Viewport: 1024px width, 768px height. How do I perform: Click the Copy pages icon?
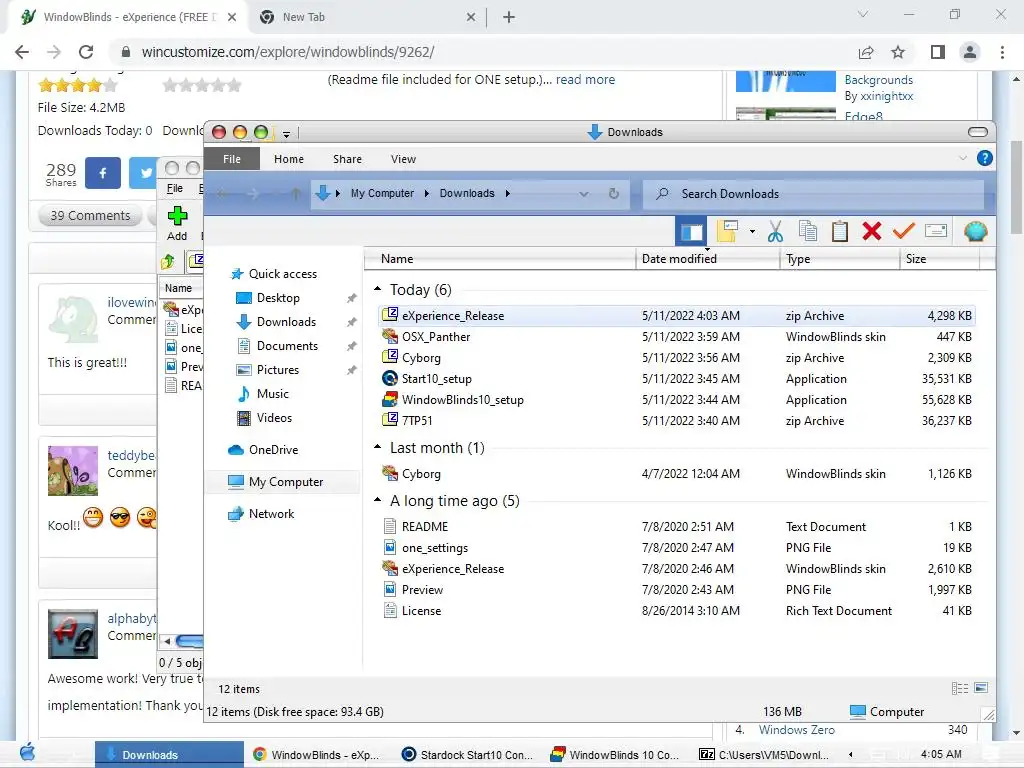(x=808, y=231)
